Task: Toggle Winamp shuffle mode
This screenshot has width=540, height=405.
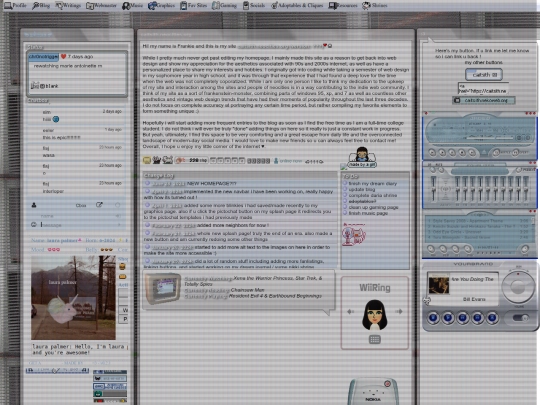Action: (500, 152)
